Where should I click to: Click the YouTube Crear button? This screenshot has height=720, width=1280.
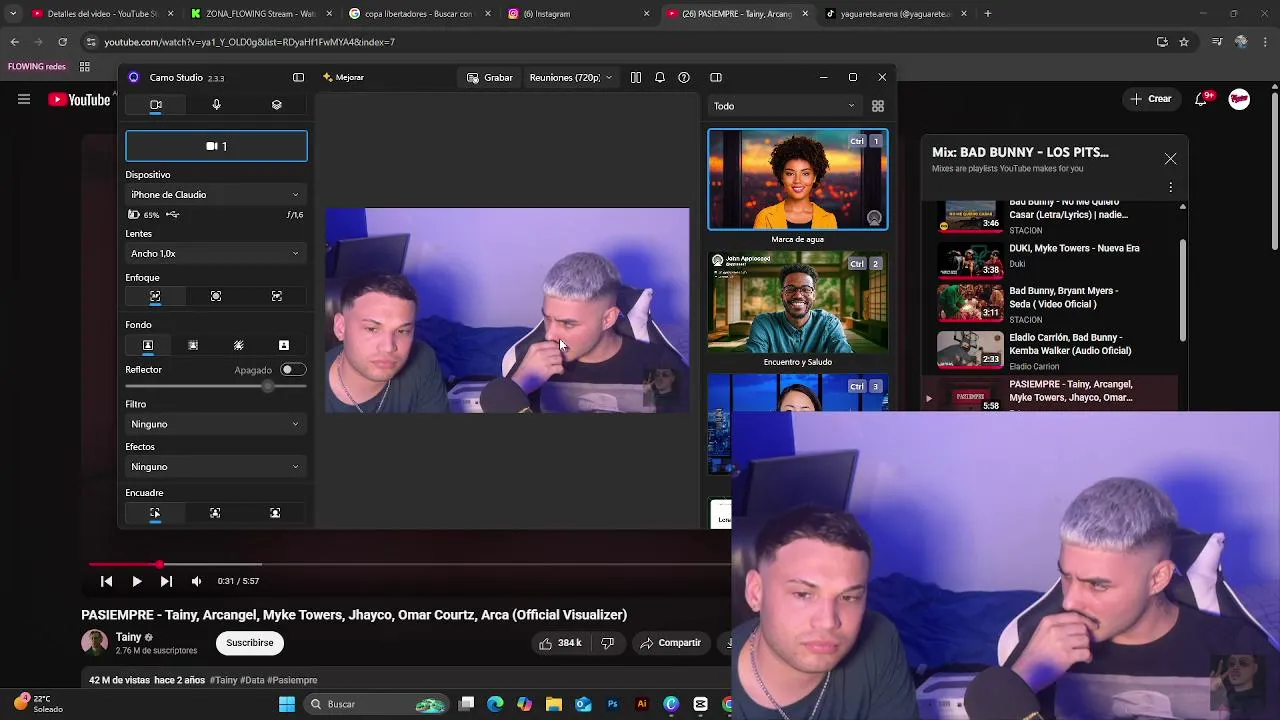pos(1151,99)
